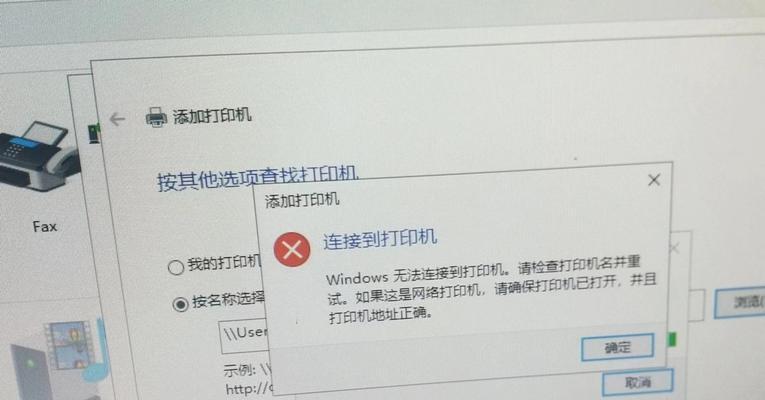
Task: Click the 取消 button in the wizard
Action: pos(638,381)
